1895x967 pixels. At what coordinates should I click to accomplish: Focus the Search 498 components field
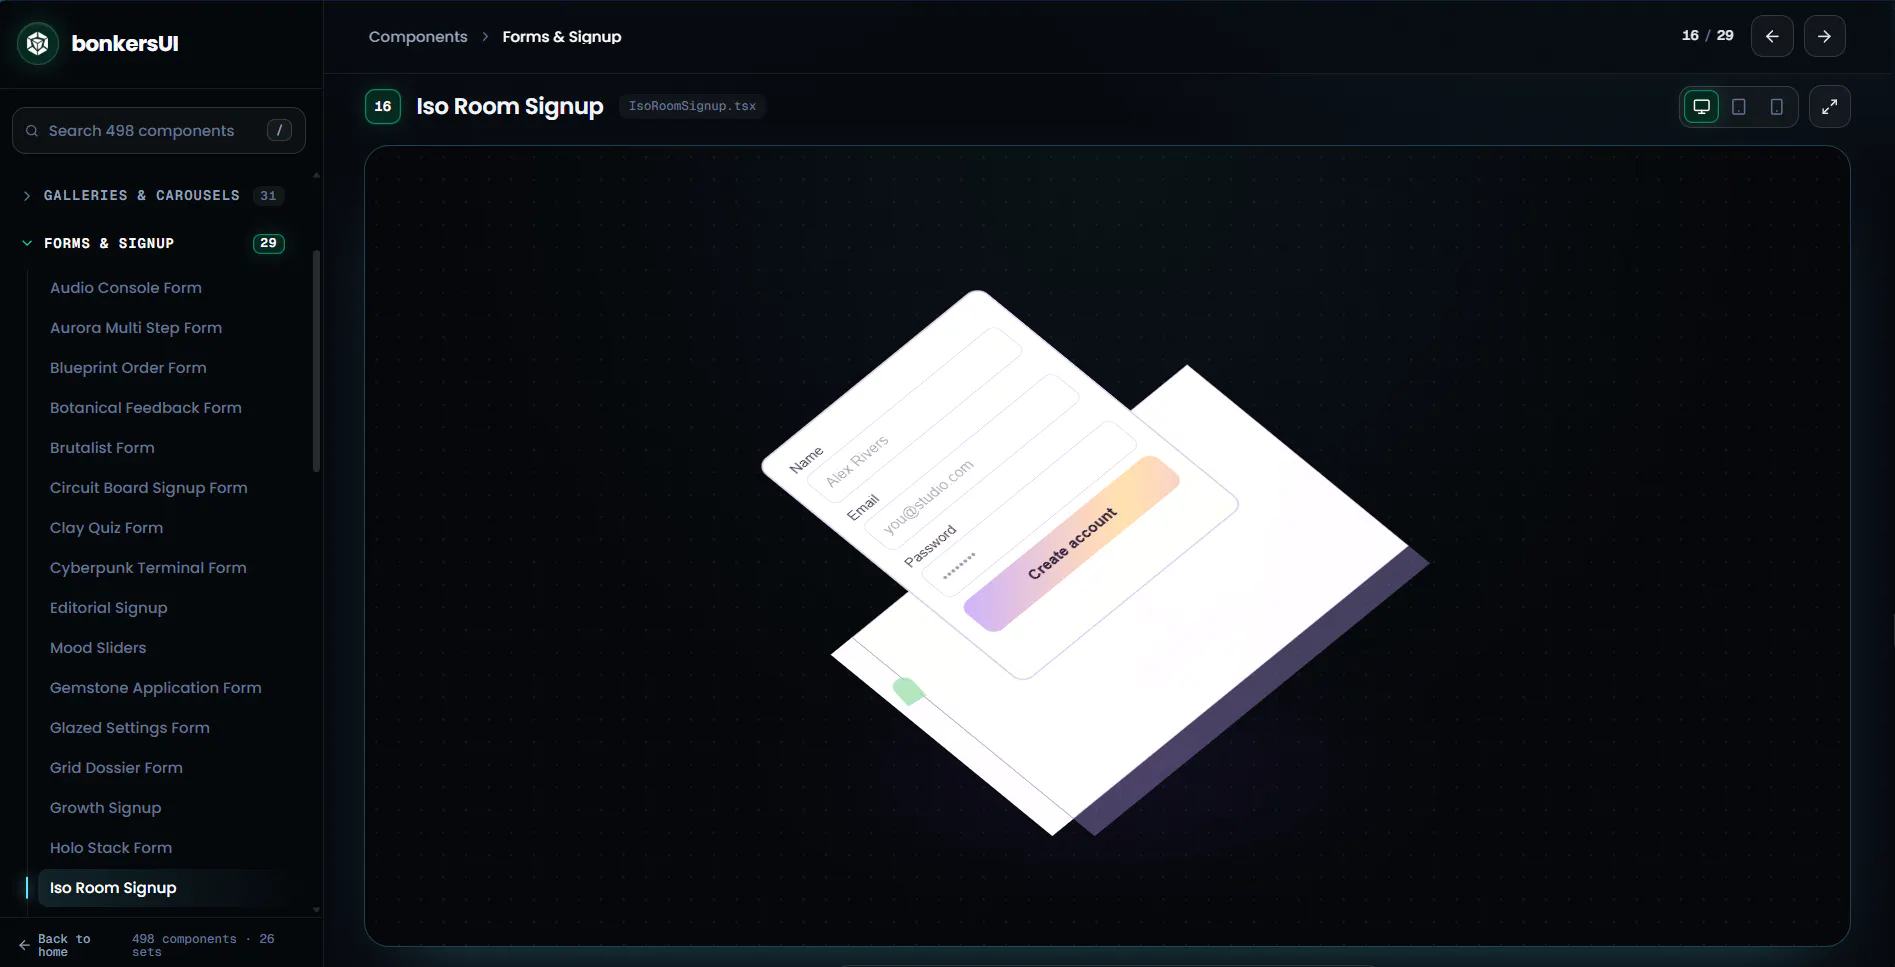(x=159, y=131)
